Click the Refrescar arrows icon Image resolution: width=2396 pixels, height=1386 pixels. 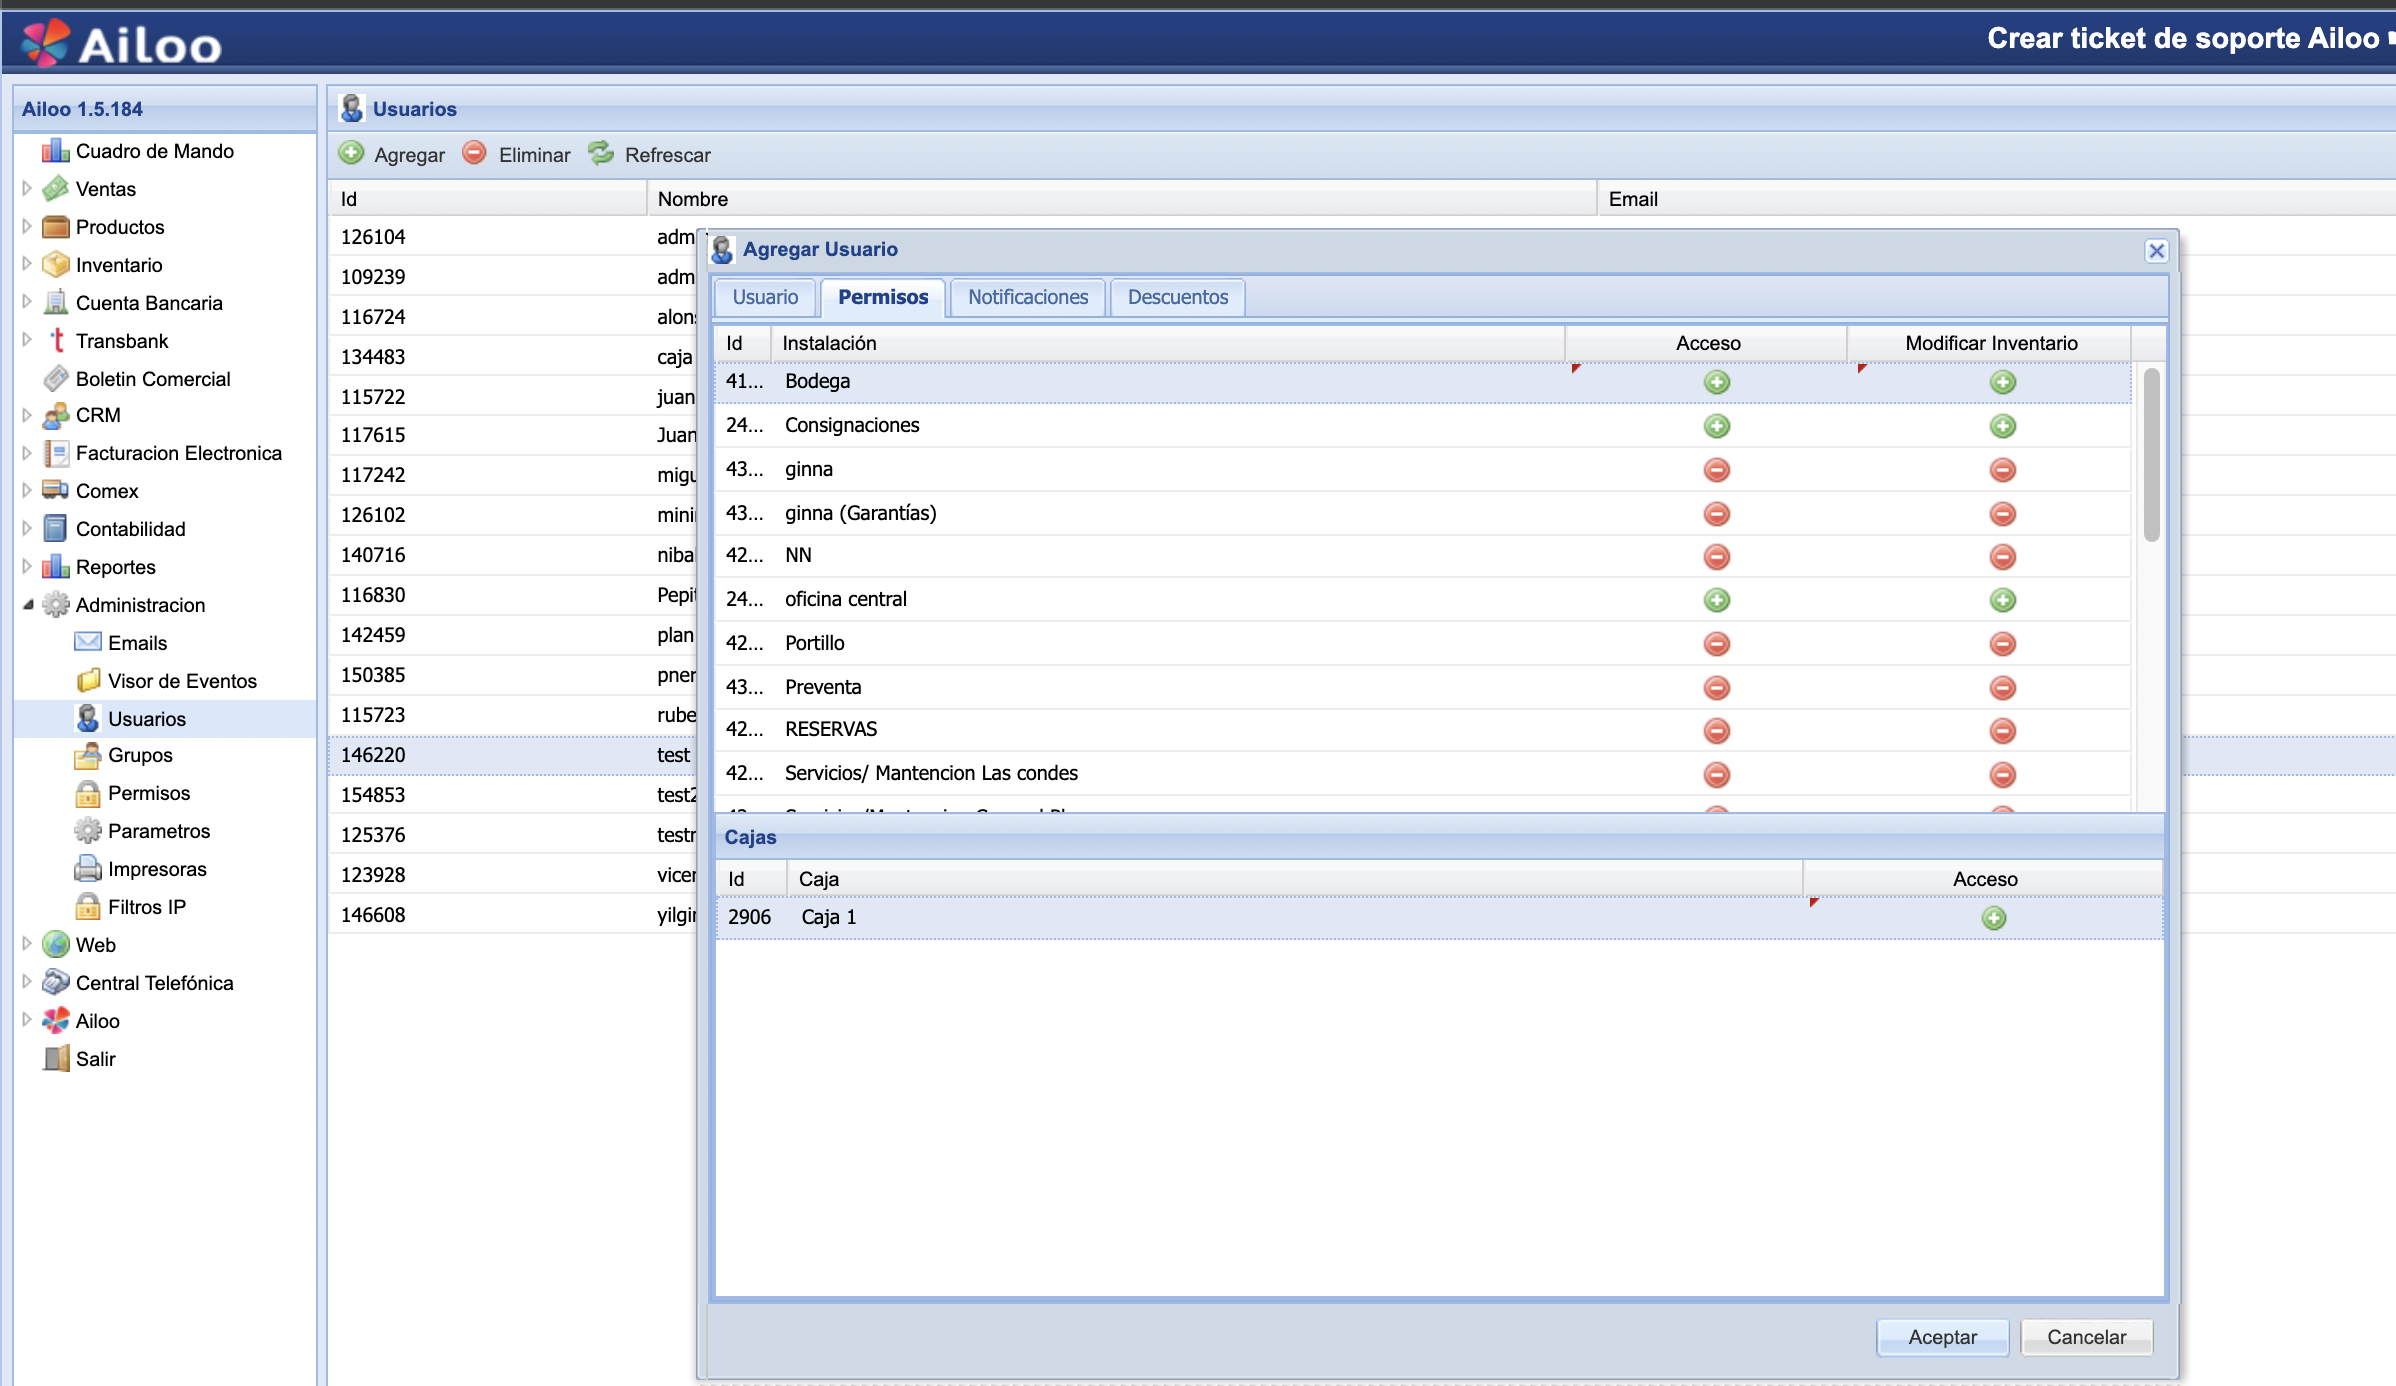(601, 153)
